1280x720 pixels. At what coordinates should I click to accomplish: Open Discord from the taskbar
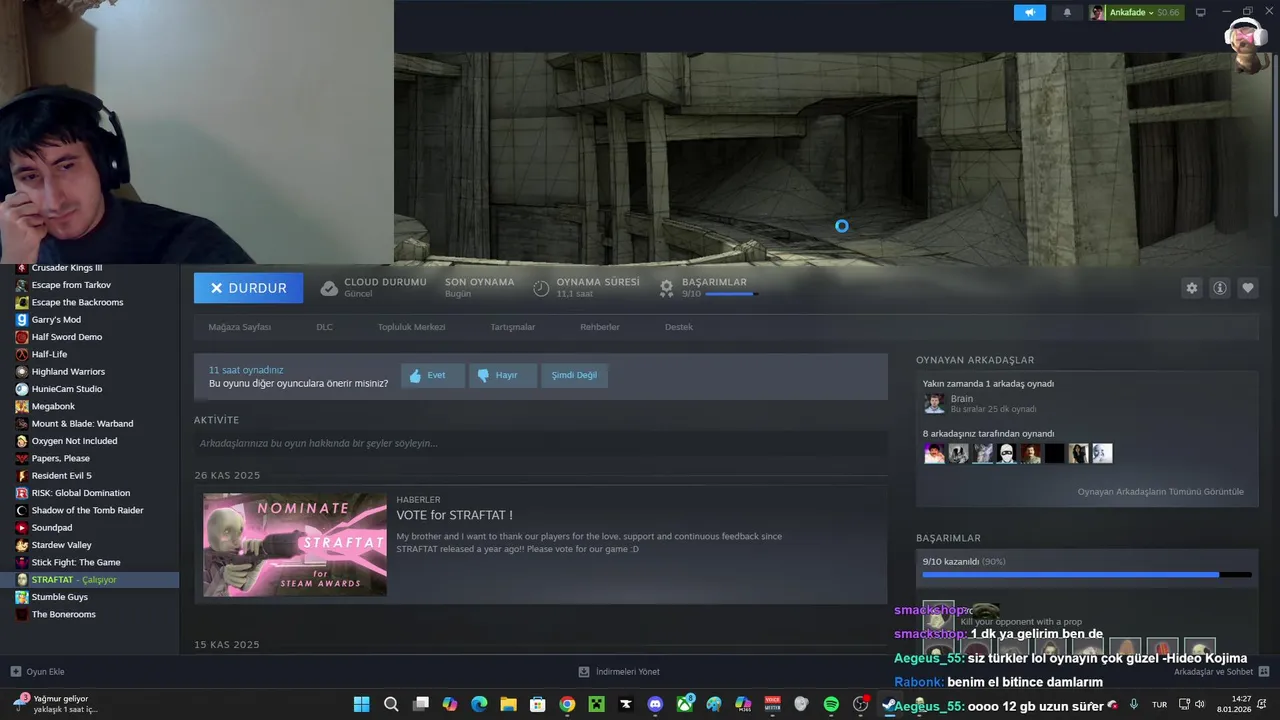point(655,704)
